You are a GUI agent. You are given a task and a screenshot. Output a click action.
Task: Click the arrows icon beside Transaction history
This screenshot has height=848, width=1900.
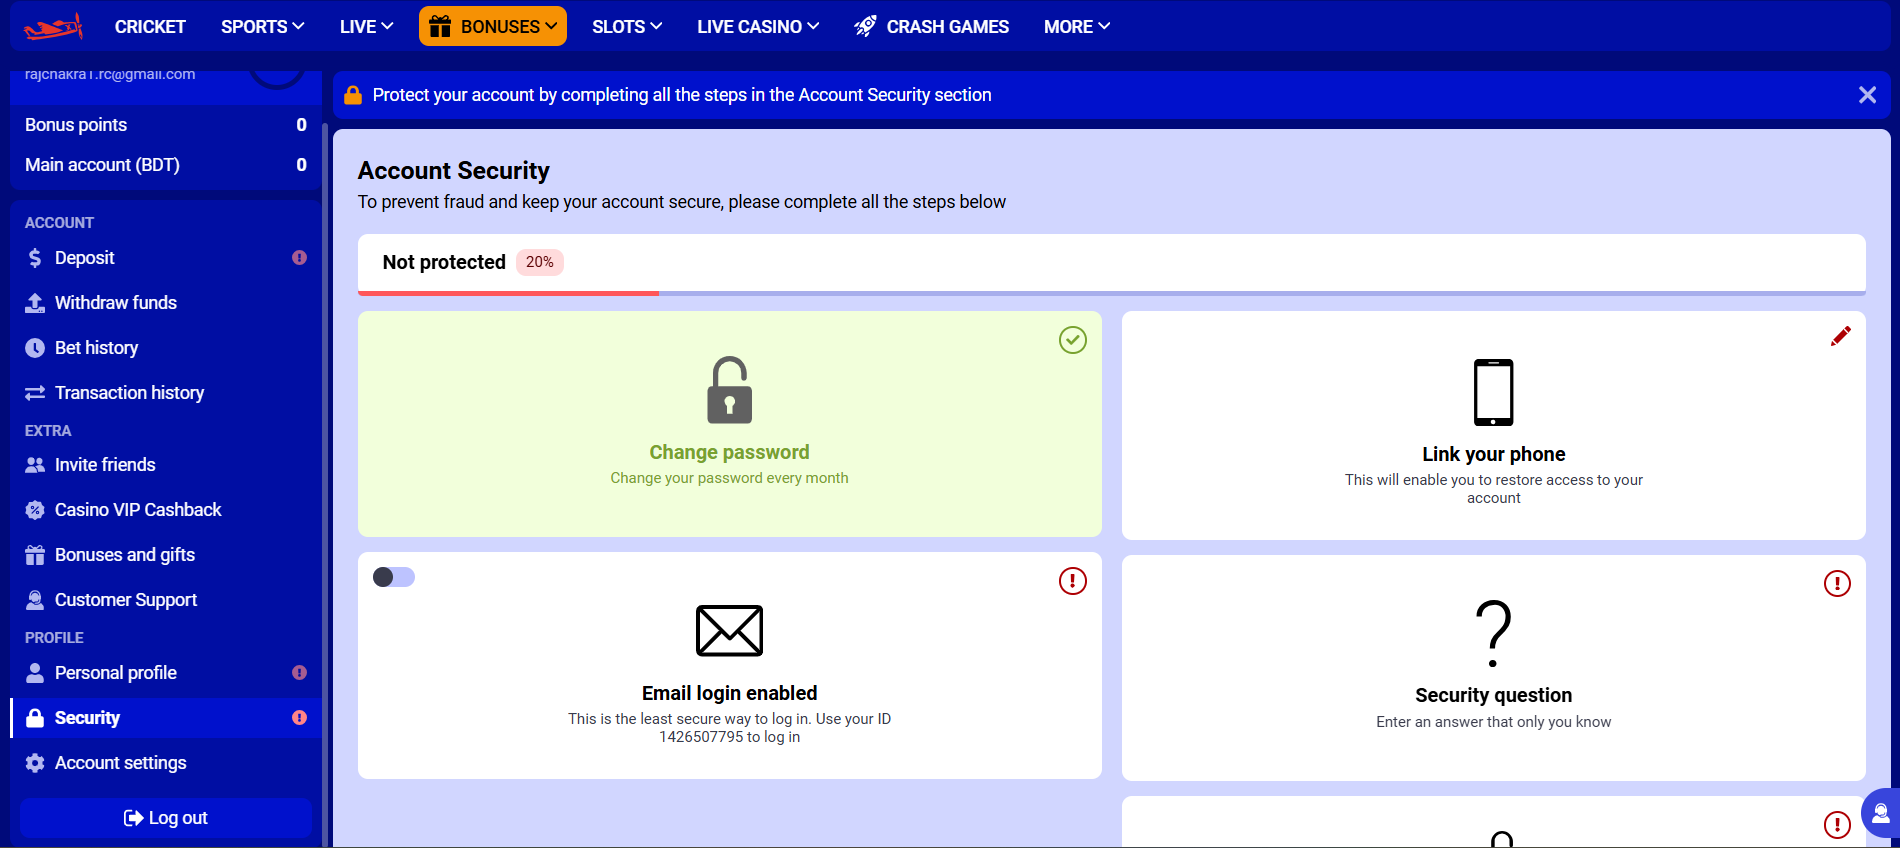(x=35, y=393)
